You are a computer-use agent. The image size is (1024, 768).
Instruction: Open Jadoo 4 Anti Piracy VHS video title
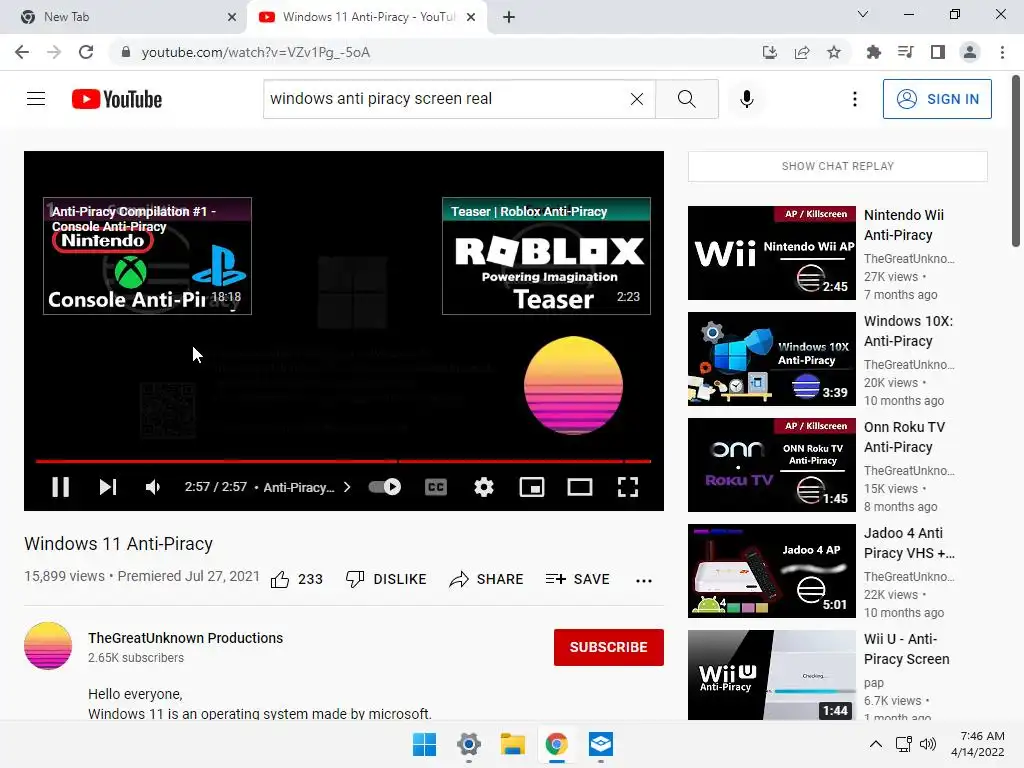tap(909, 543)
